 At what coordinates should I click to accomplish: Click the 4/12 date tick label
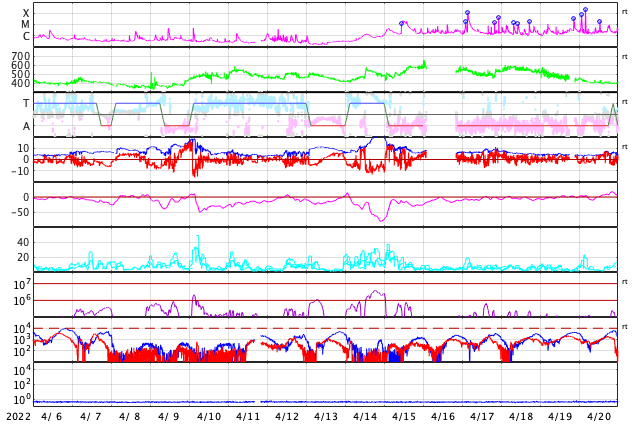287,416
